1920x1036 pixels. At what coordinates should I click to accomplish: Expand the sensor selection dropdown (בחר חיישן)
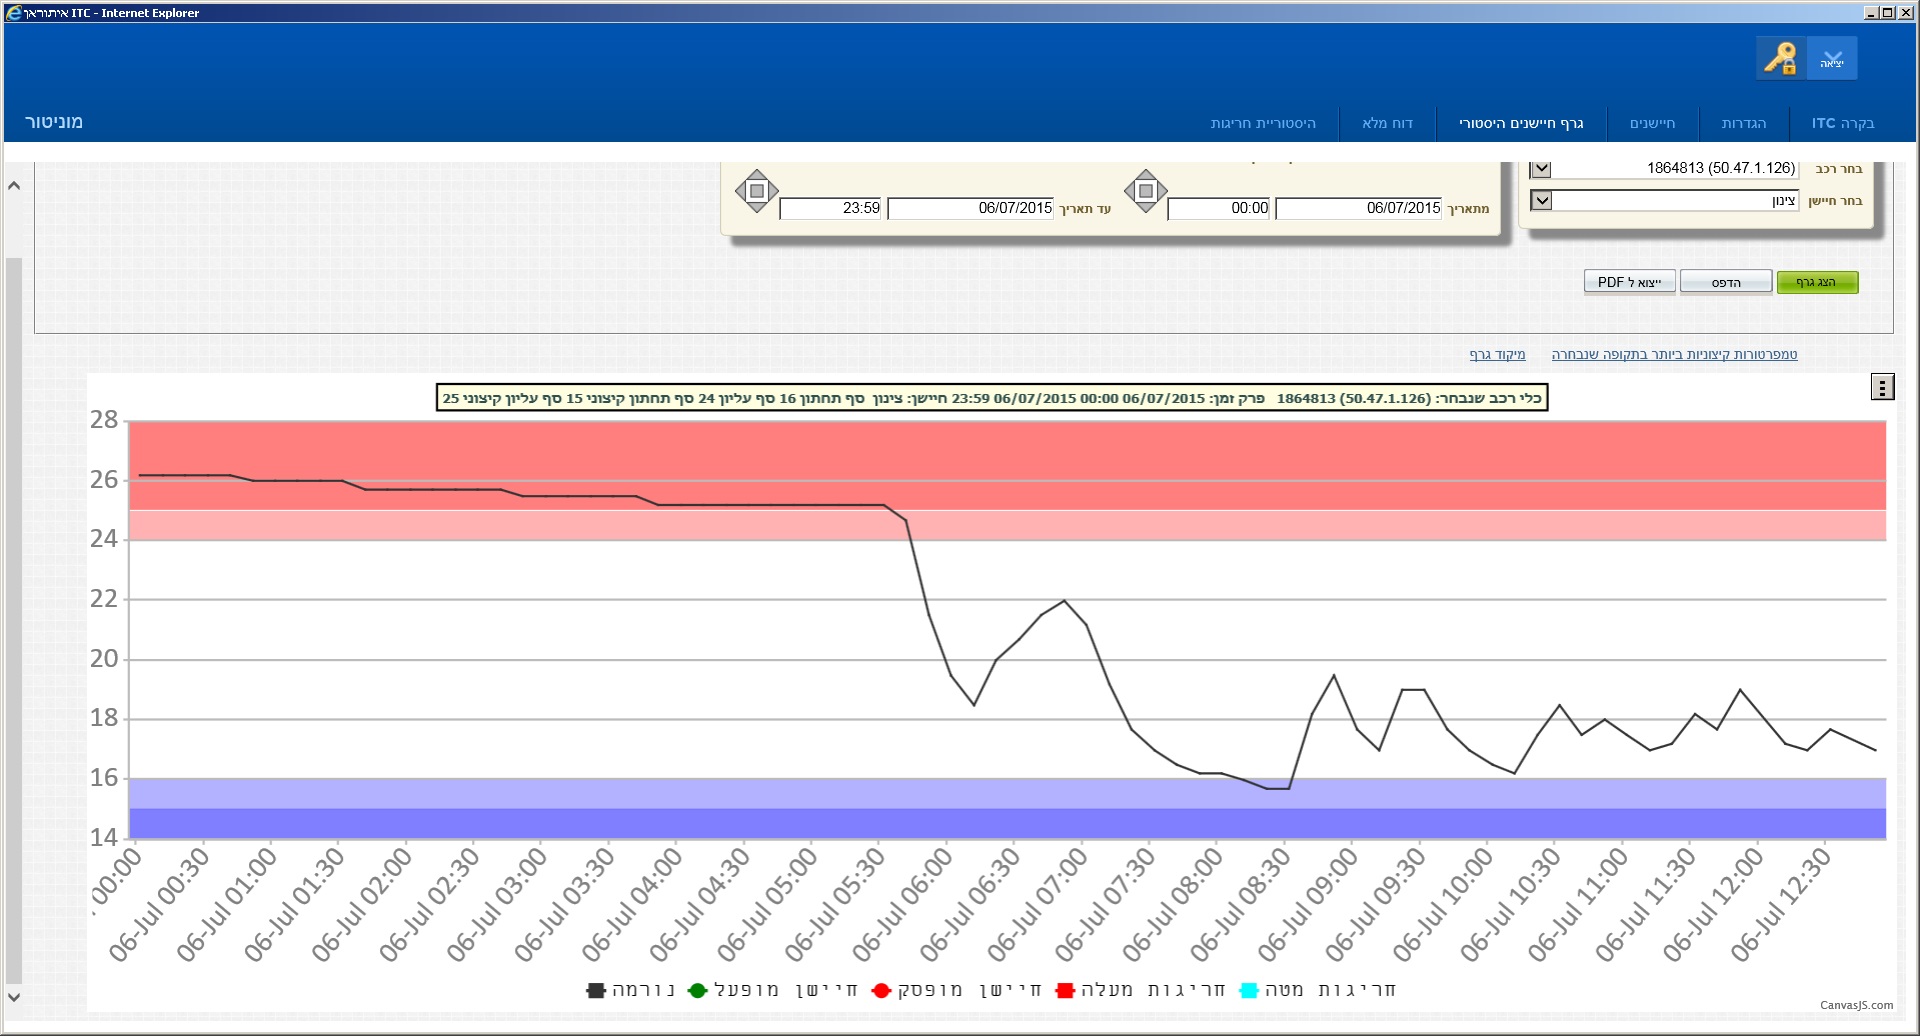[x=1541, y=201]
